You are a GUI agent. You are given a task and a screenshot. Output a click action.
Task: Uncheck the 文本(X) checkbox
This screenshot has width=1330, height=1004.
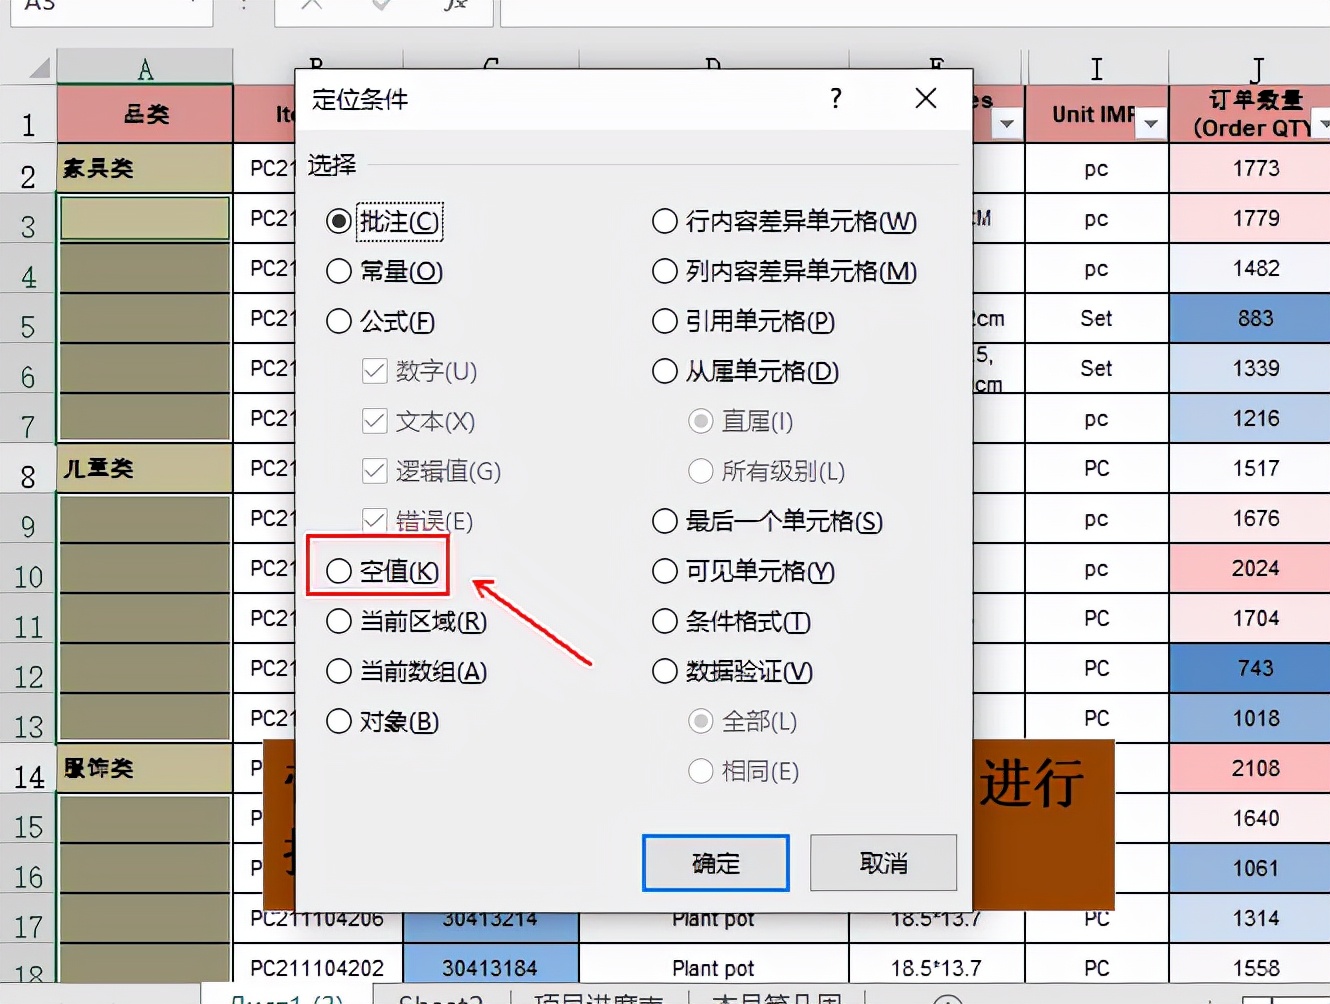(373, 421)
